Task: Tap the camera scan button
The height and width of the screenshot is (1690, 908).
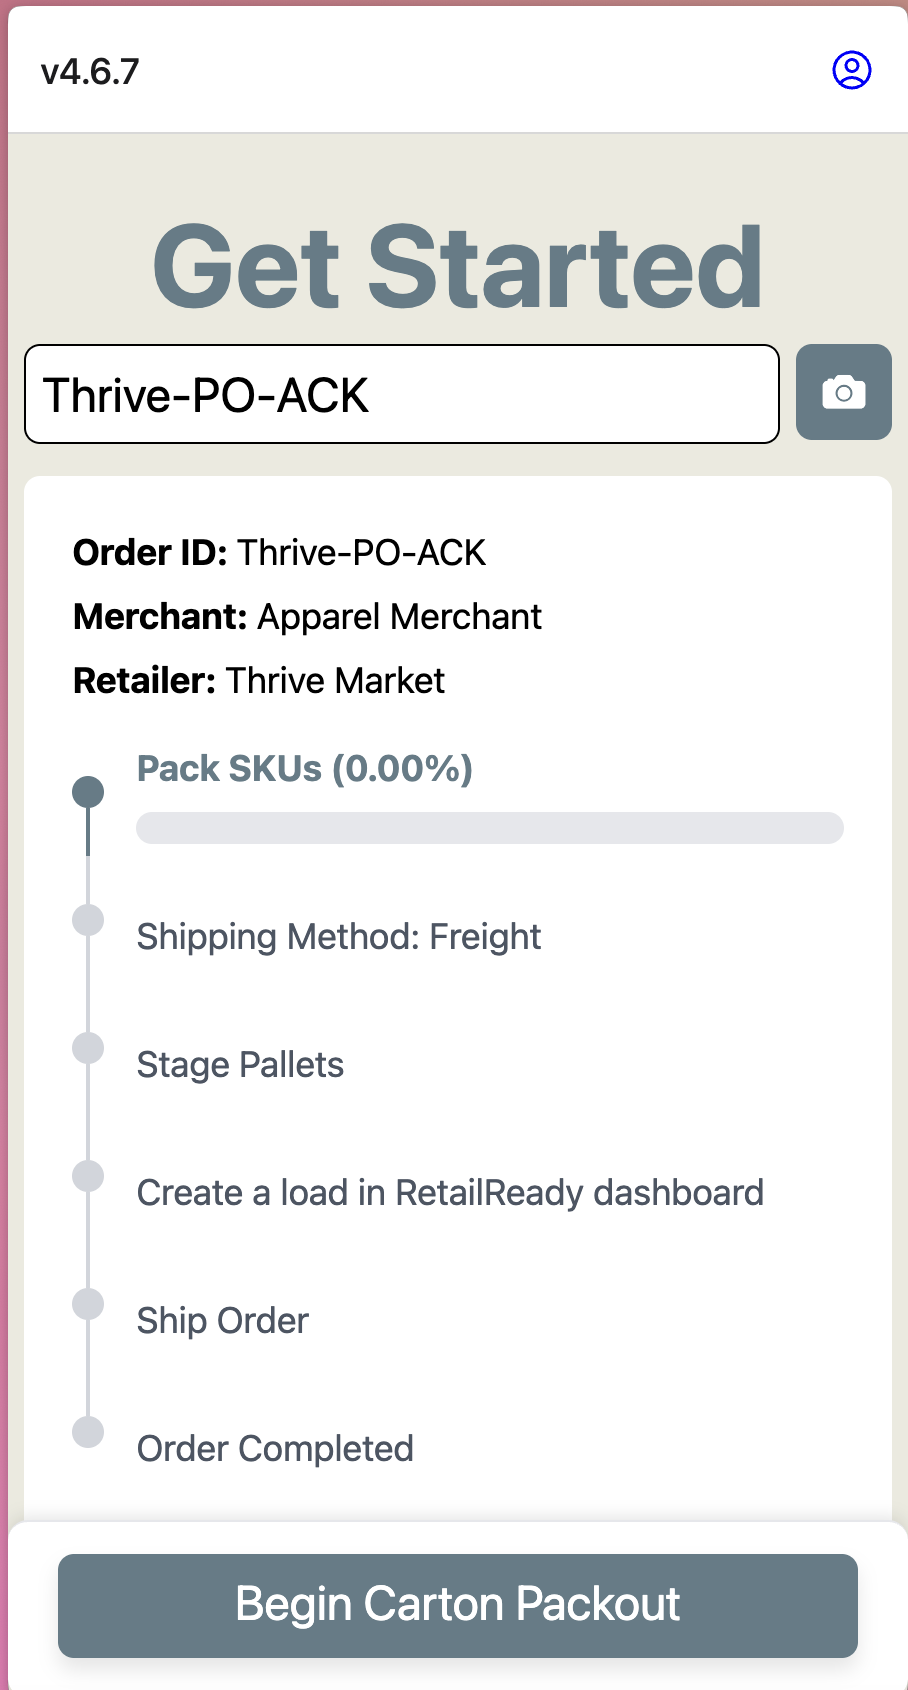Action: (844, 392)
